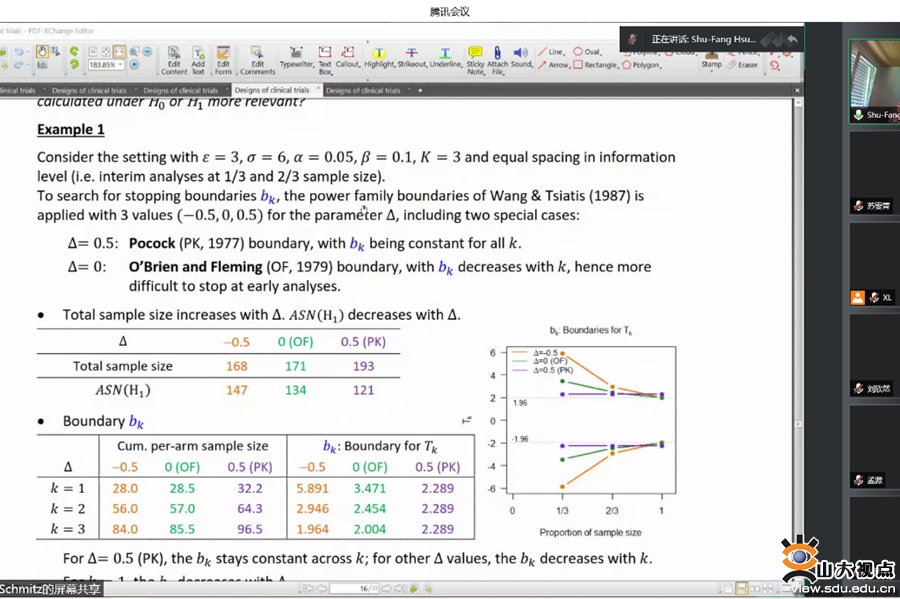This screenshot has width=900, height=599.
Task: Click the Add Text button
Action: [x=198, y=59]
